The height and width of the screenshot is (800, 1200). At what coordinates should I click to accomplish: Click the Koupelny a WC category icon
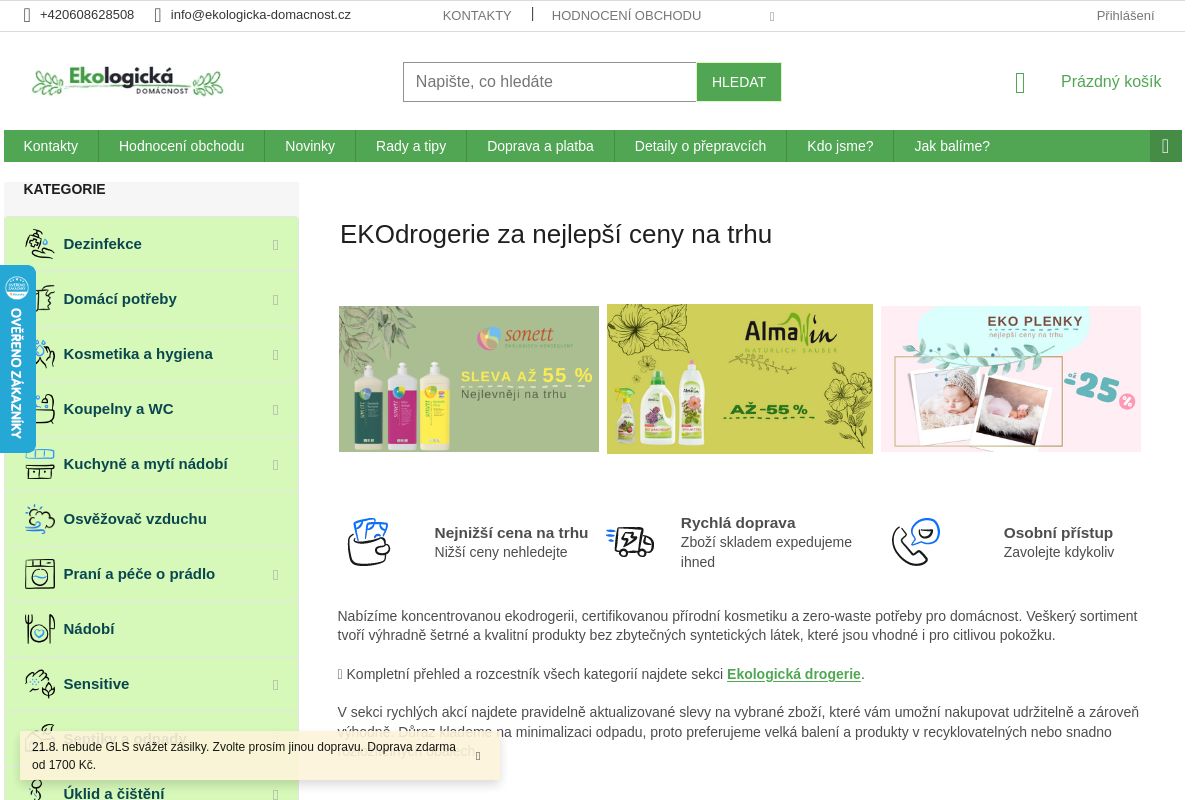[x=40, y=409]
